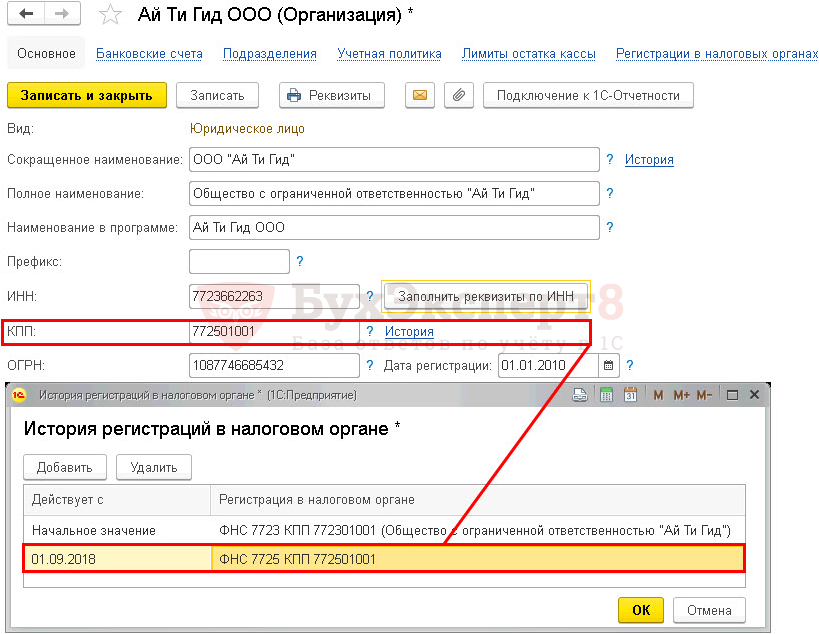Click the paperclip attachments icon button

click(x=459, y=95)
